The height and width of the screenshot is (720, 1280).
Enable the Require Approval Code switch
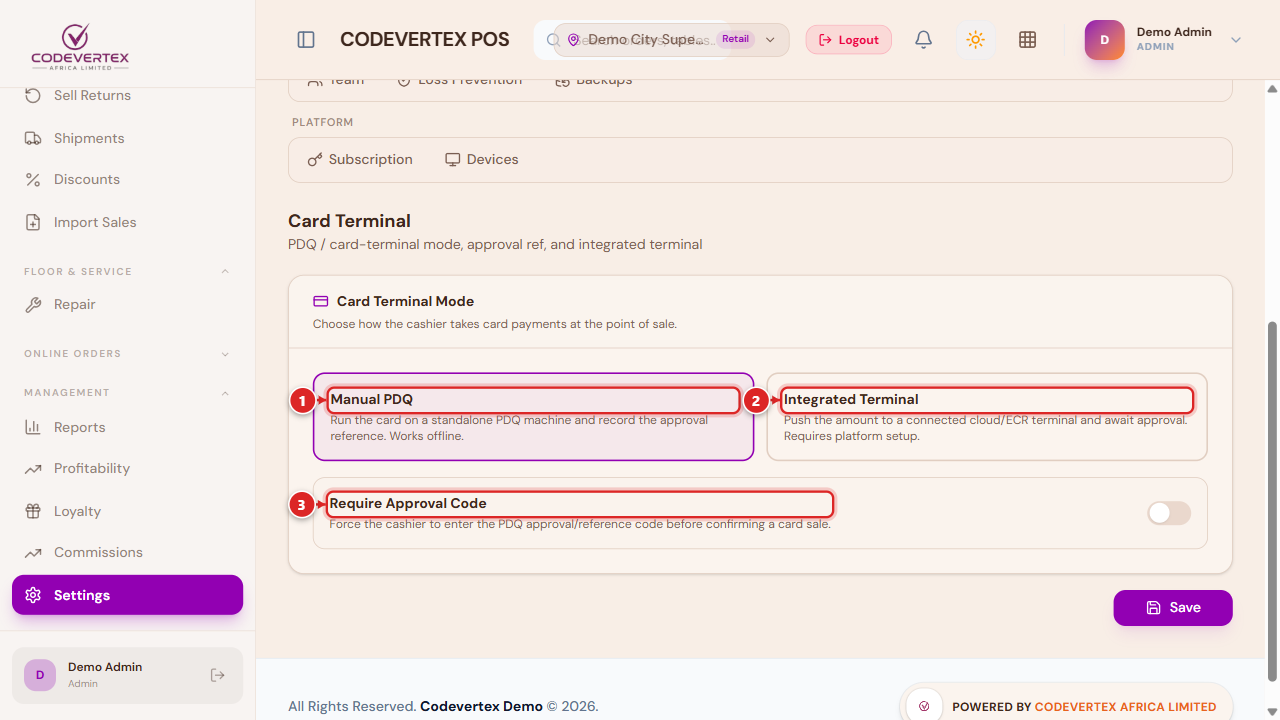pos(1169,513)
